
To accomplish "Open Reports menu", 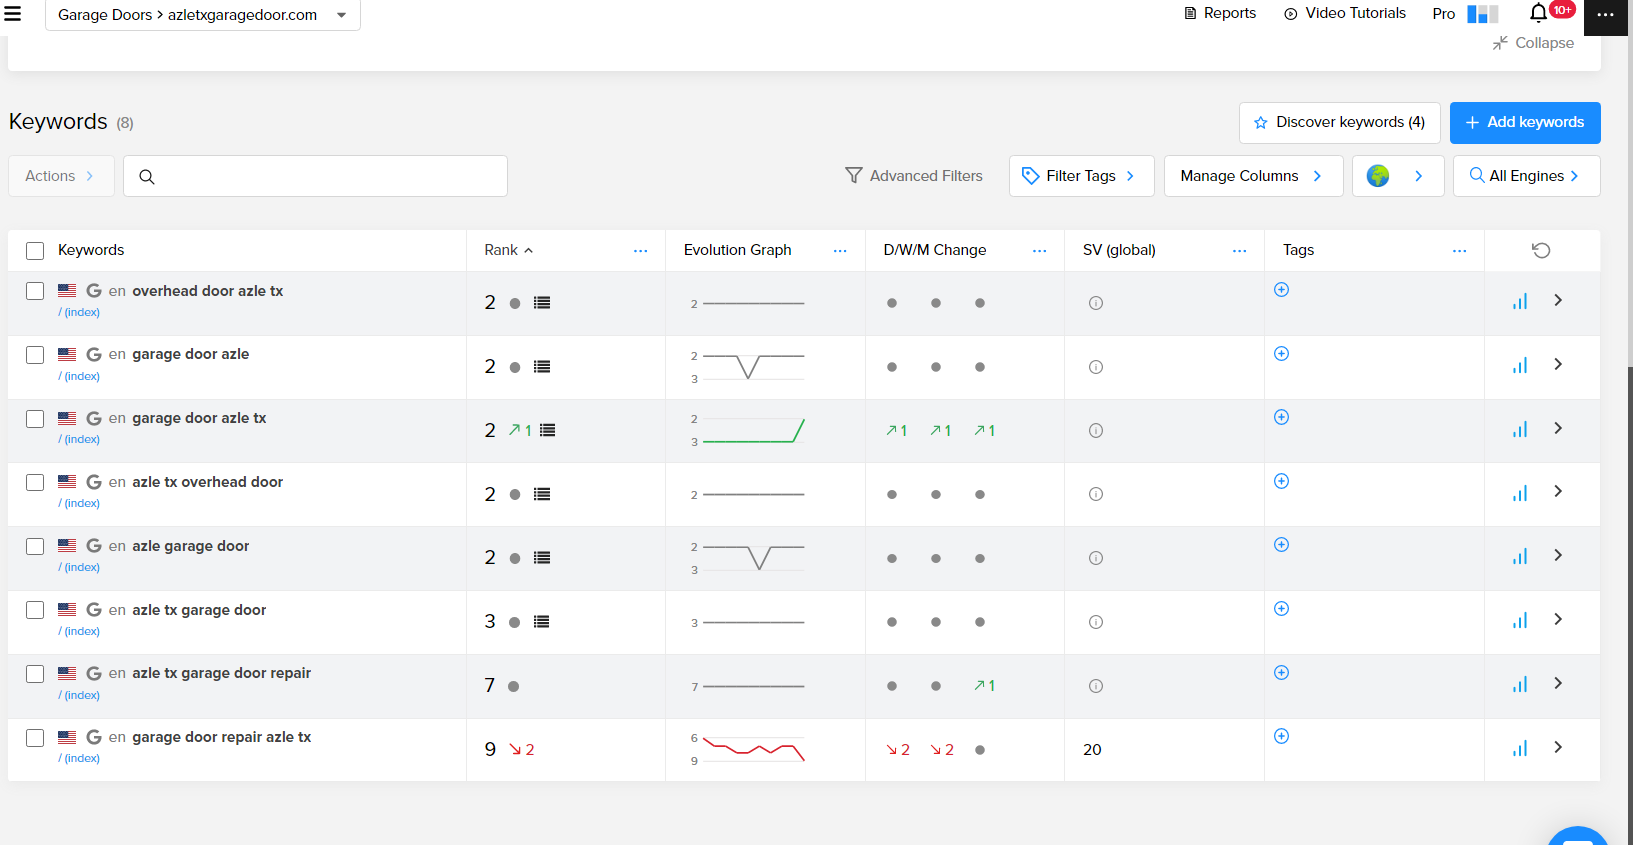I will [x=1220, y=13].
